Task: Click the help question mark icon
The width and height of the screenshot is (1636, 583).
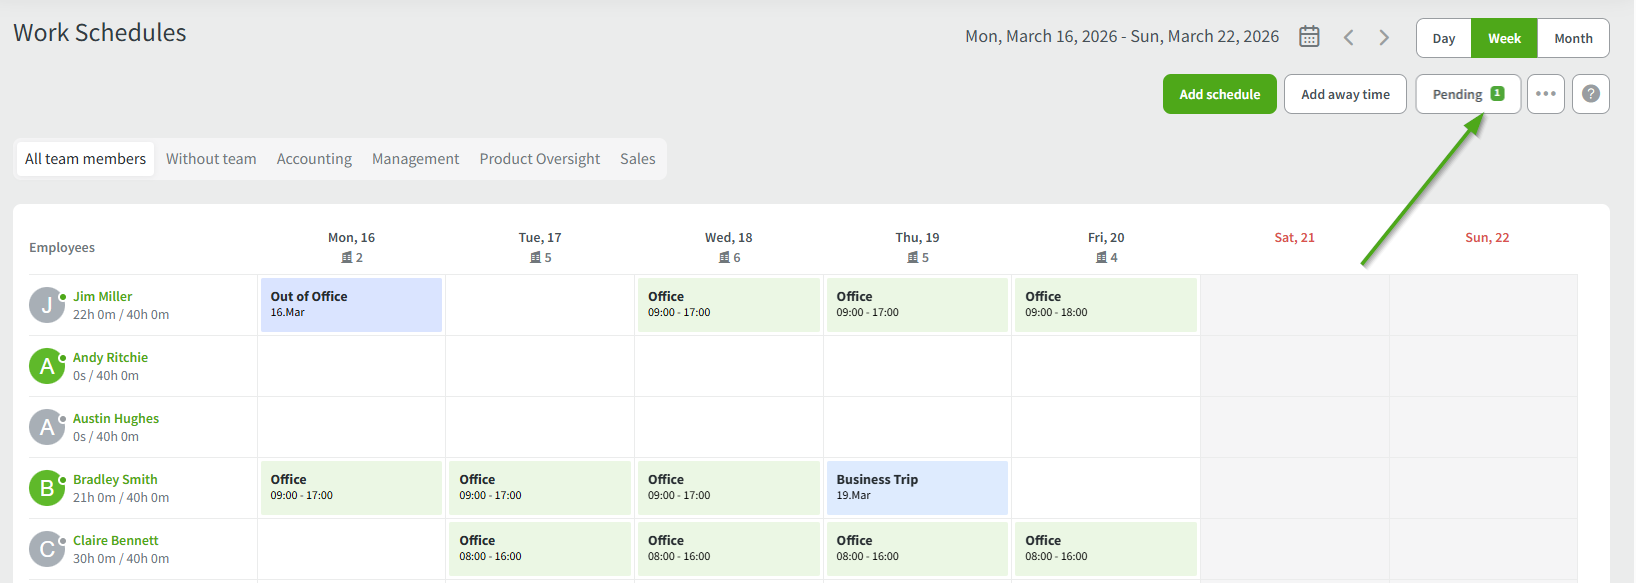Action: click(x=1590, y=94)
